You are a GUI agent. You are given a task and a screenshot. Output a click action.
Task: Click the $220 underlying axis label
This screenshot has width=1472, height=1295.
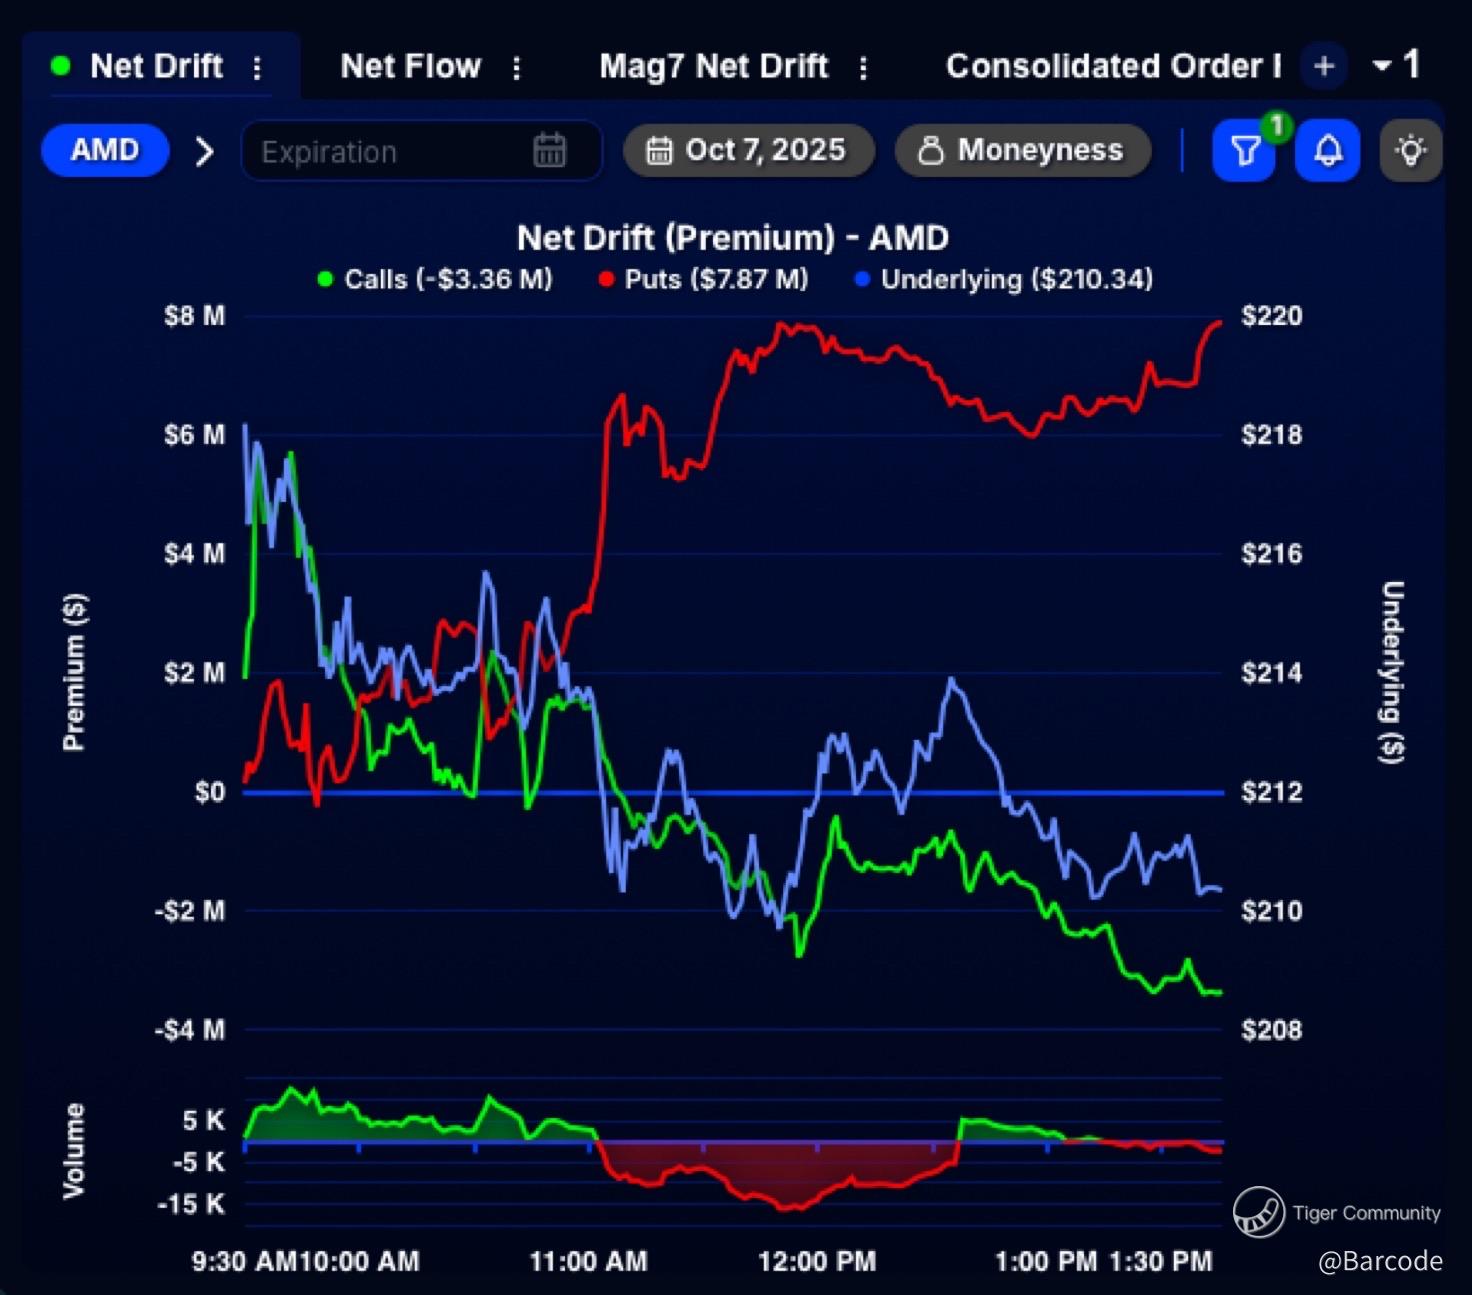click(x=1272, y=316)
